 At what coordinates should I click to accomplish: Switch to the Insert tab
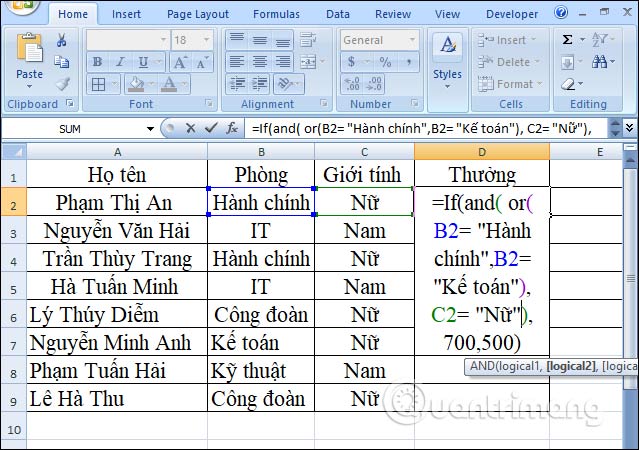(126, 14)
